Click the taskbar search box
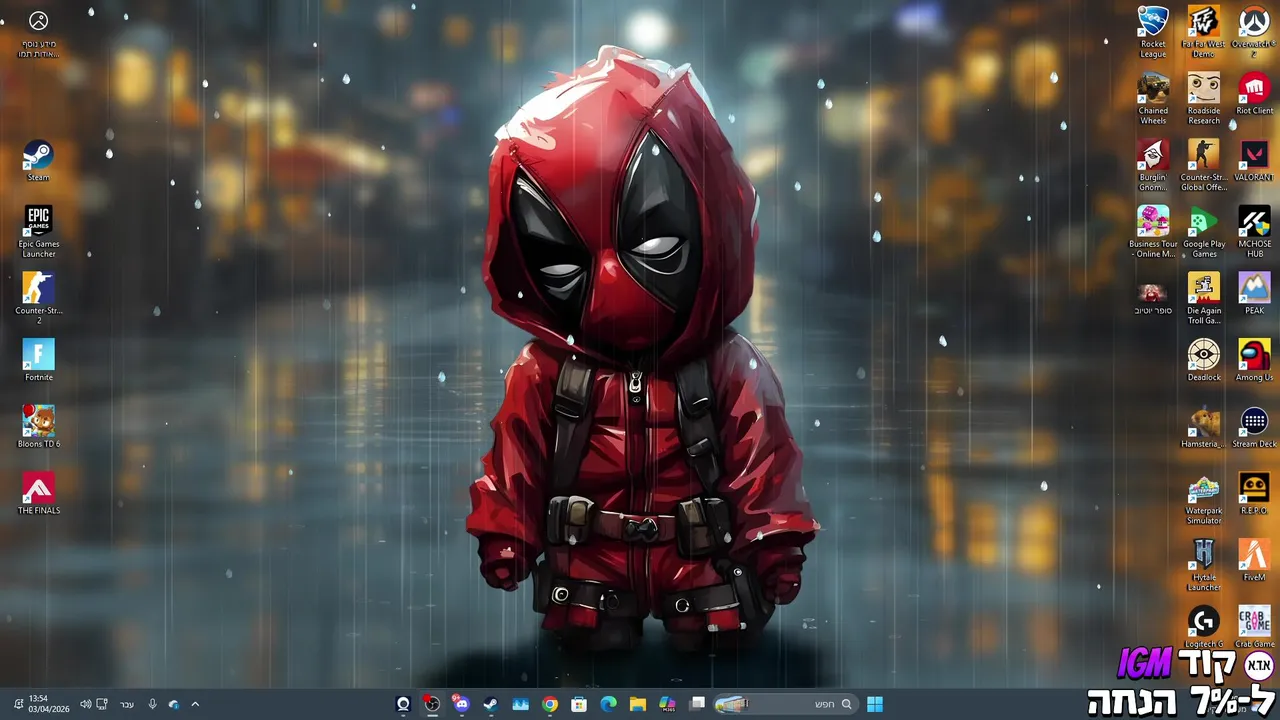 click(x=785, y=704)
